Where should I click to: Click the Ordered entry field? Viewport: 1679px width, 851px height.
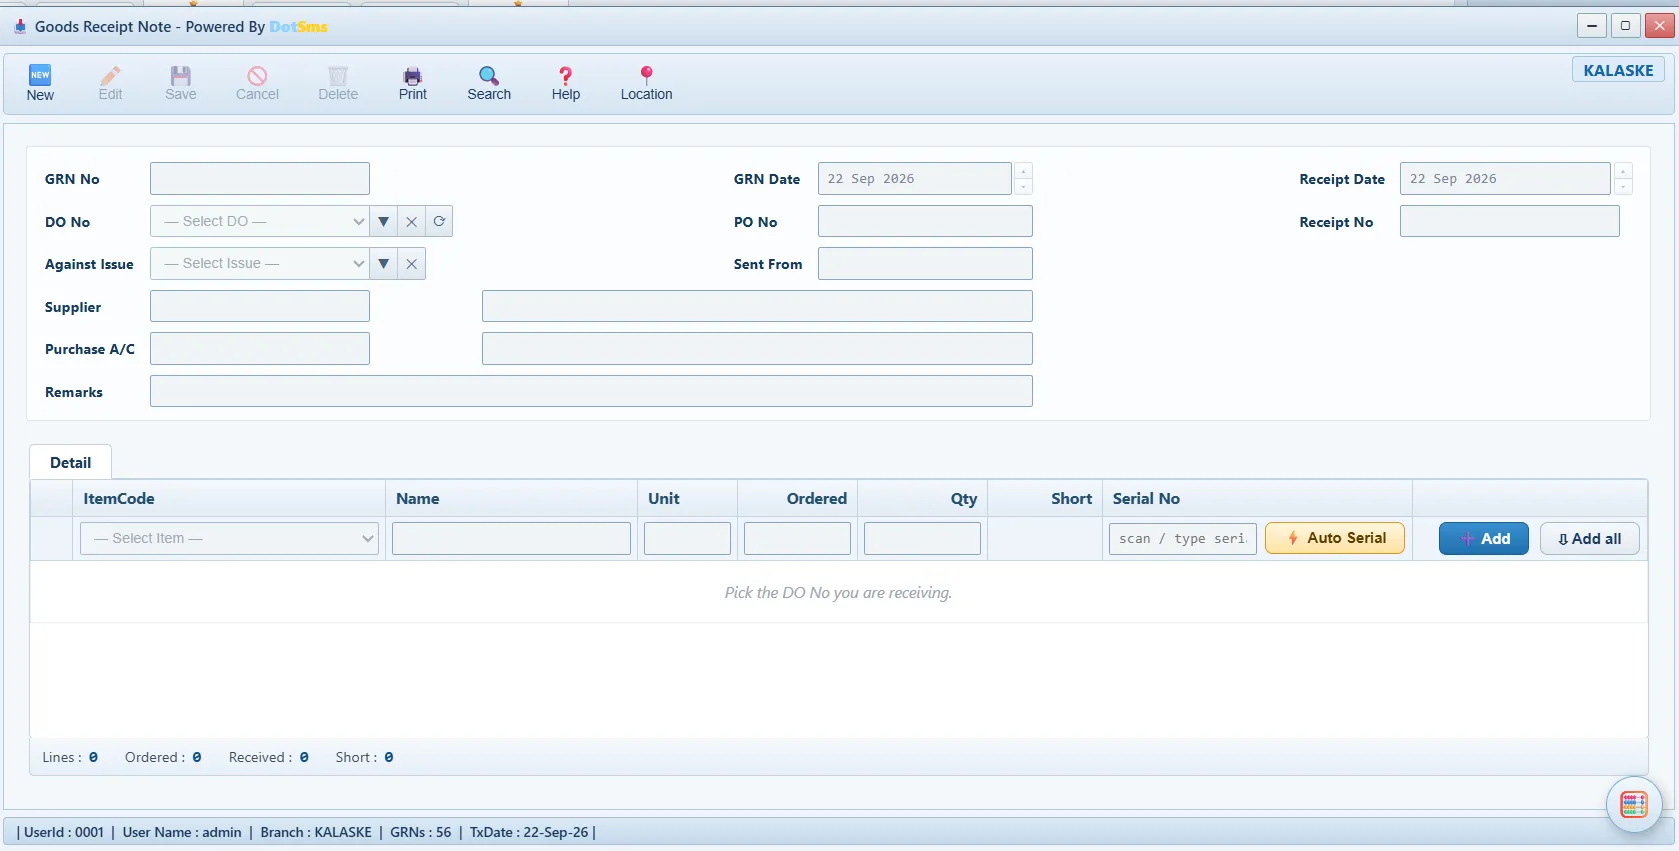(797, 538)
